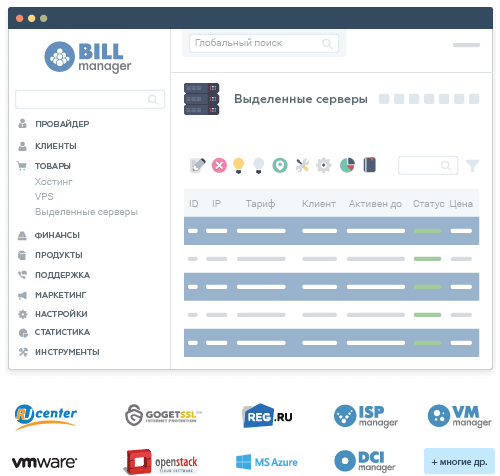
Task: Click the ПОДДЕРЖКА phone icon
Action: coord(22,275)
